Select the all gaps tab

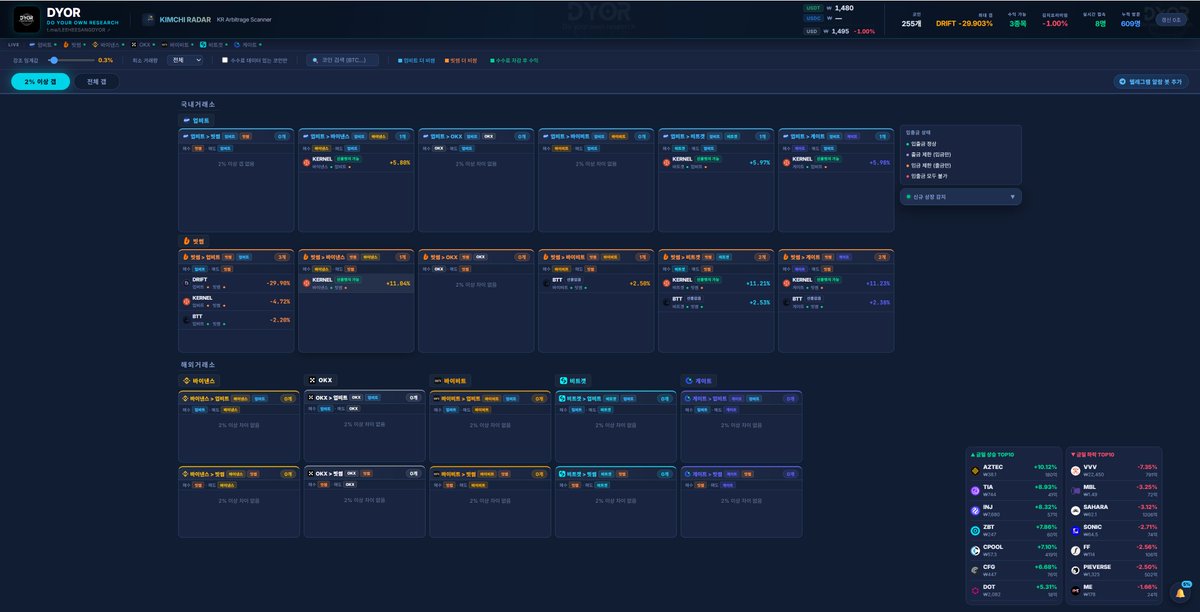point(96,82)
